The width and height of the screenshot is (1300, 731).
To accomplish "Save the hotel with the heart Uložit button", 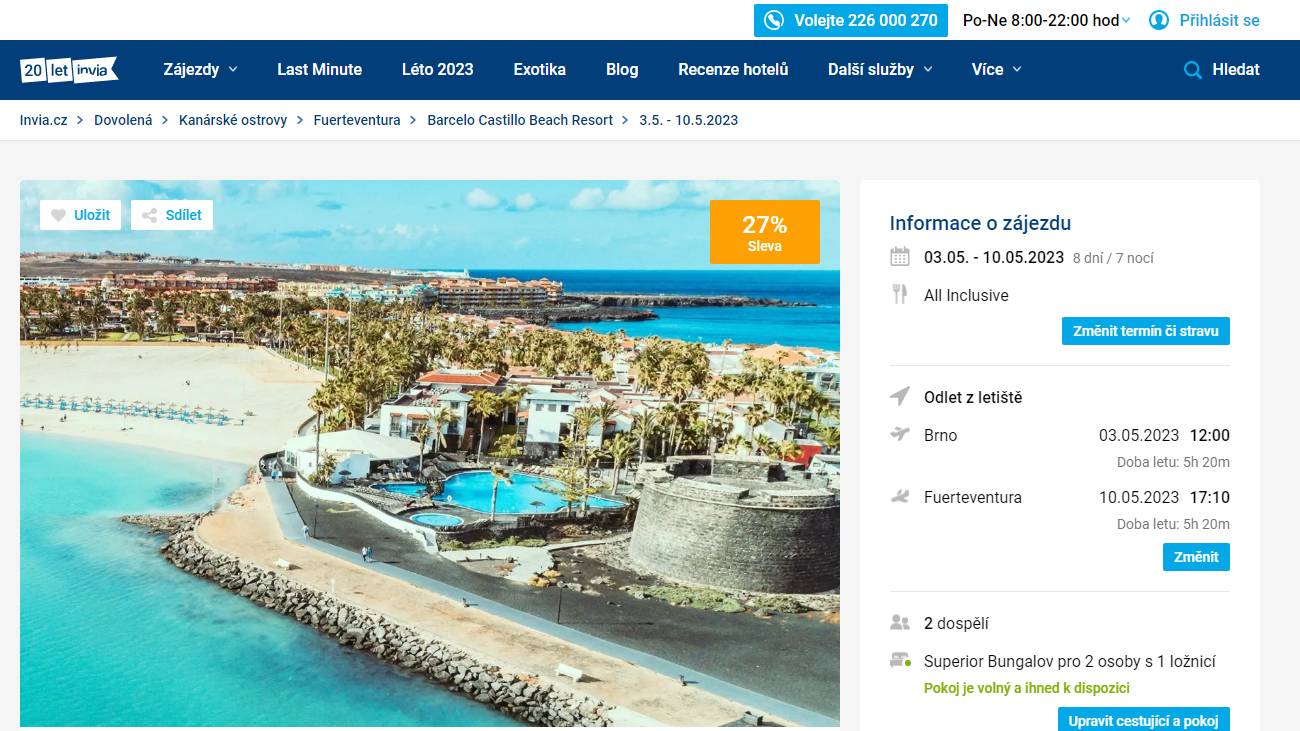I will tap(80, 215).
